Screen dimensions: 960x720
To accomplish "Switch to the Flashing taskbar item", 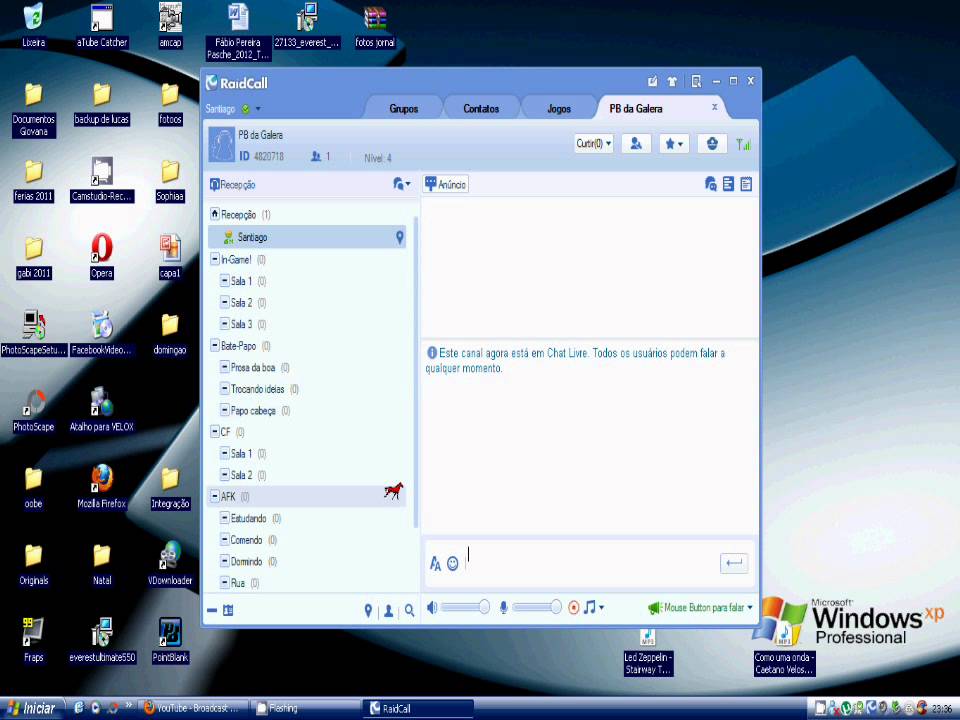I will tap(305, 708).
